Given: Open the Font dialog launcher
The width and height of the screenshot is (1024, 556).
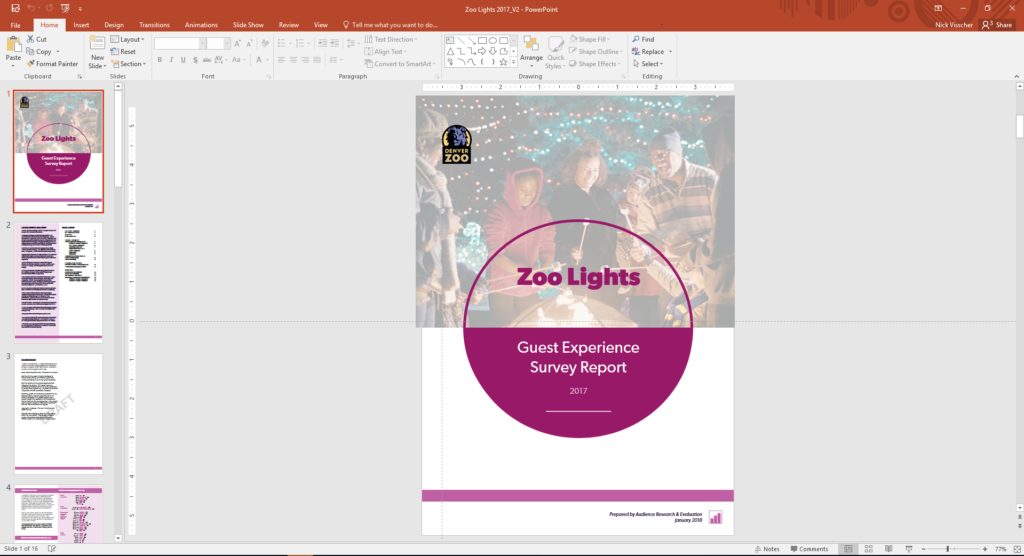Looking at the screenshot, I should pyautogui.click(x=268, y=76).
